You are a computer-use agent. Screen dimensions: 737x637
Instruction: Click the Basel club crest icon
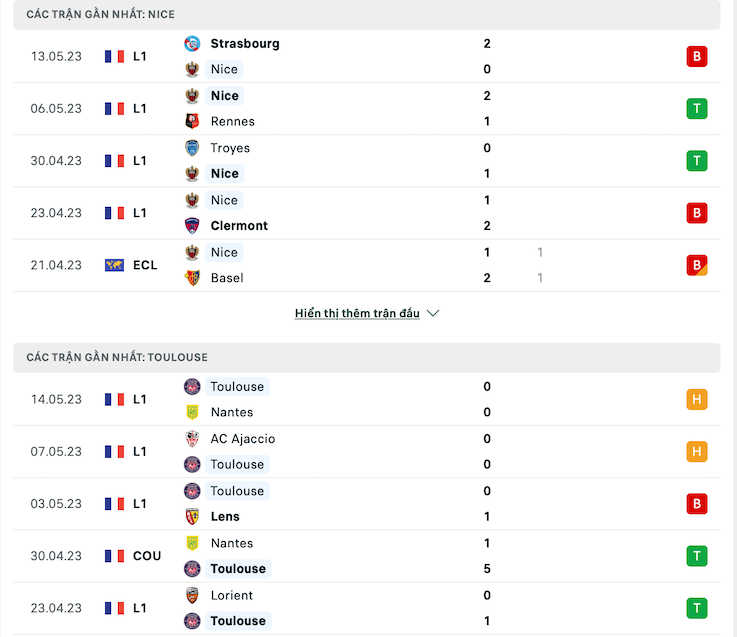point(192,278)
